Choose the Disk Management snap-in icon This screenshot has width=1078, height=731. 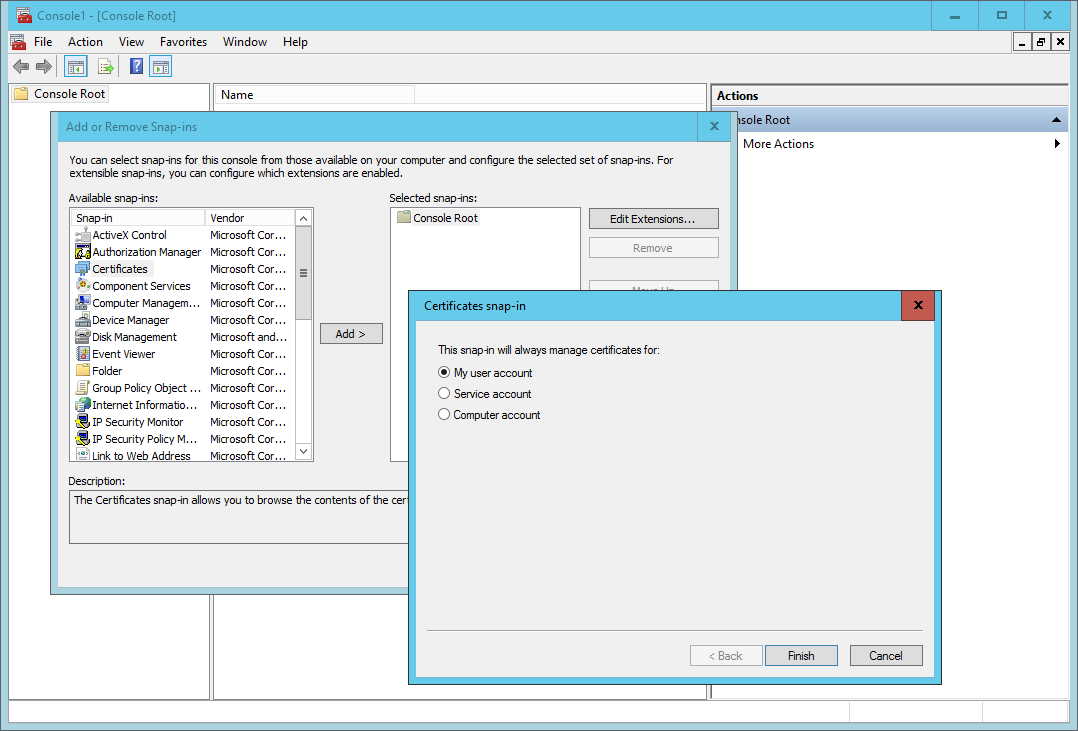point(84,337)
